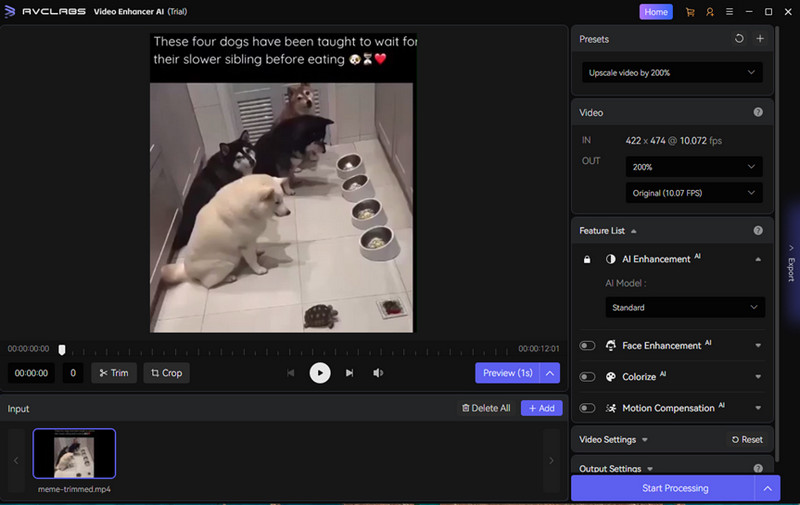Mute audio with the speaker icon
This screenshot has width=800, height=505.
click(x=378, y=373)
